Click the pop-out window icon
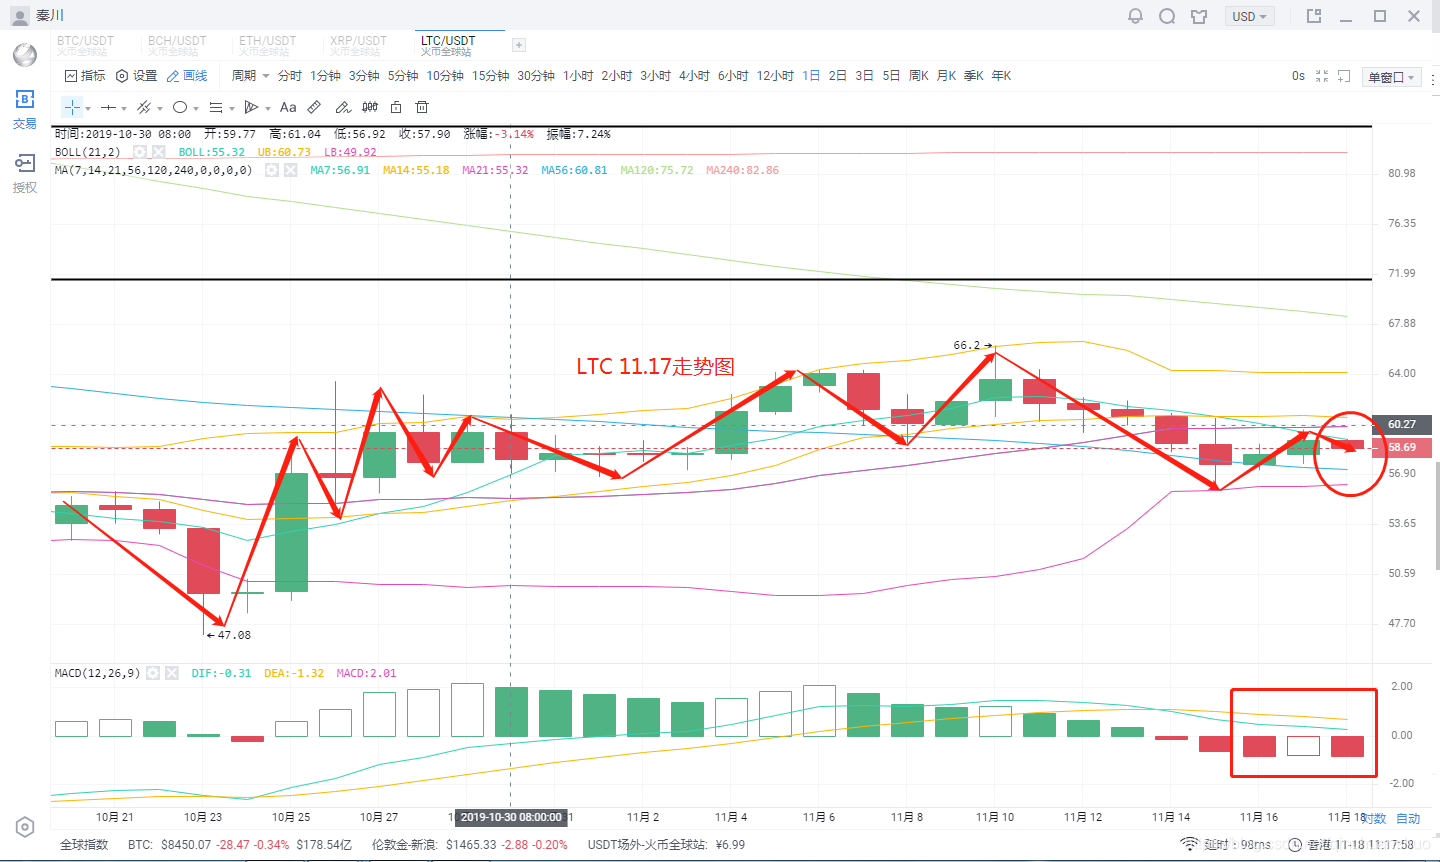 tap(1314, 16)
